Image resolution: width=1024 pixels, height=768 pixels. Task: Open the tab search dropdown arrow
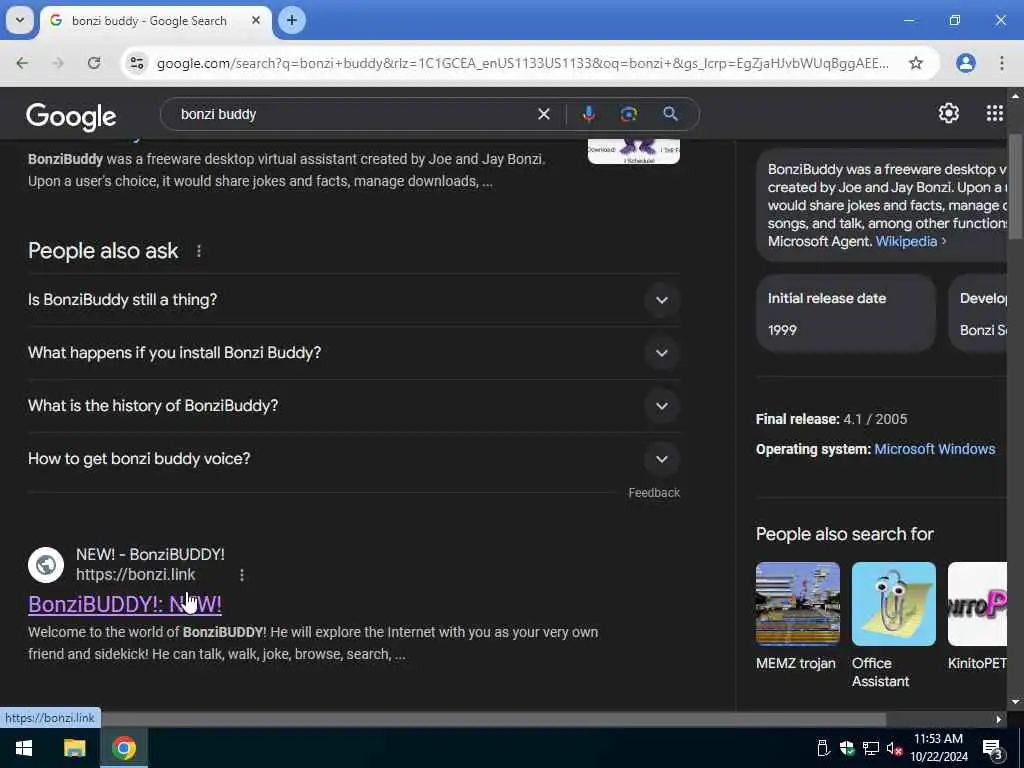pyautogui.click(x=20, y=20)
